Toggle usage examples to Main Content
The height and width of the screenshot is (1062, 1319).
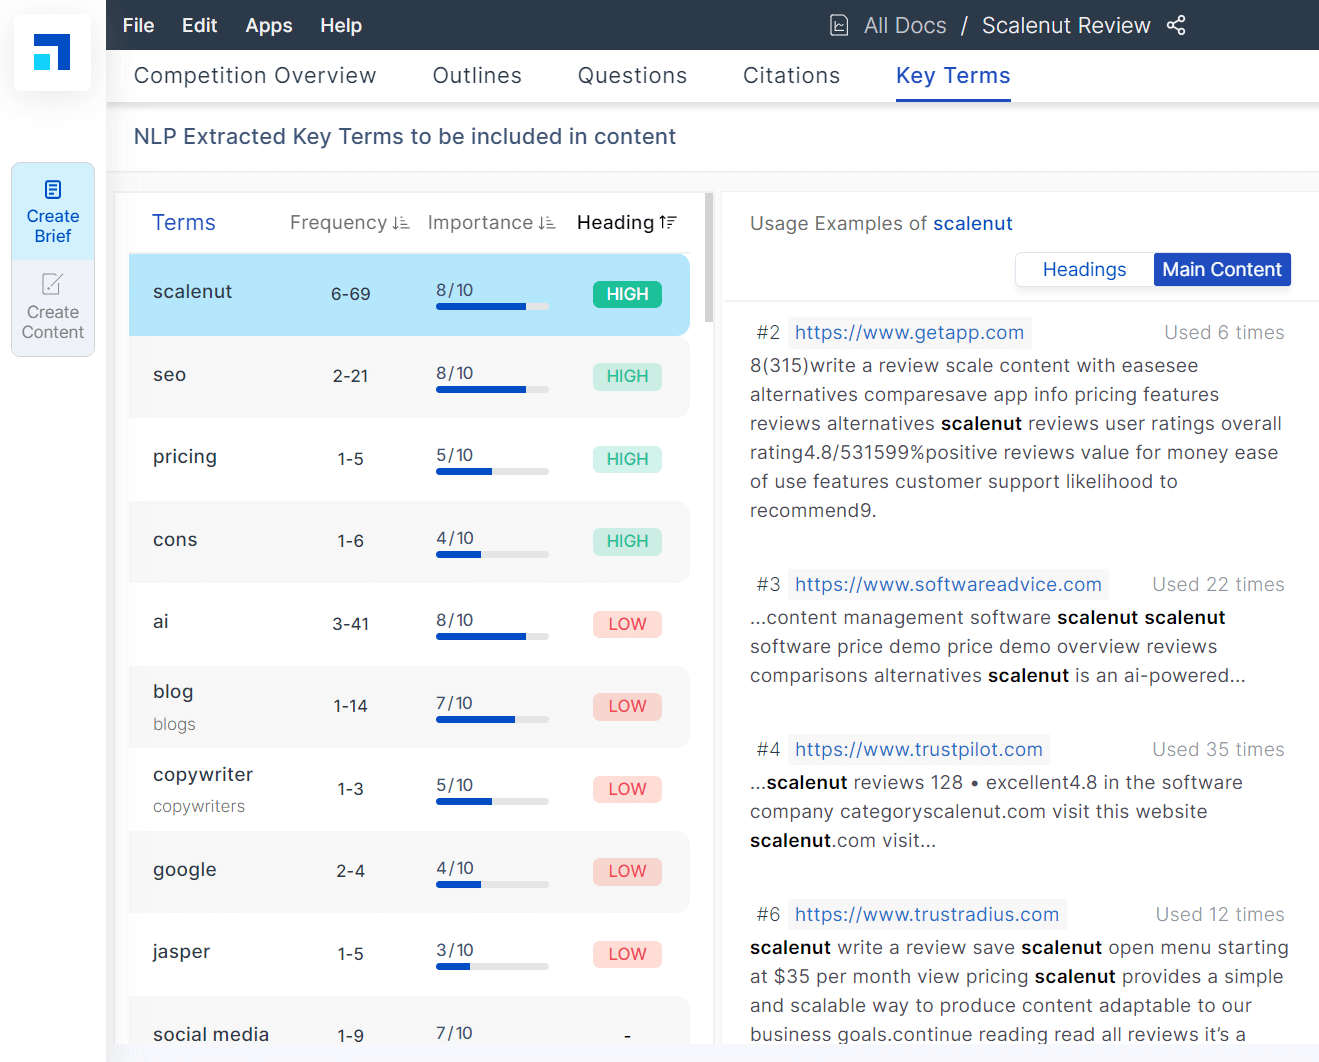point(1222,269)
